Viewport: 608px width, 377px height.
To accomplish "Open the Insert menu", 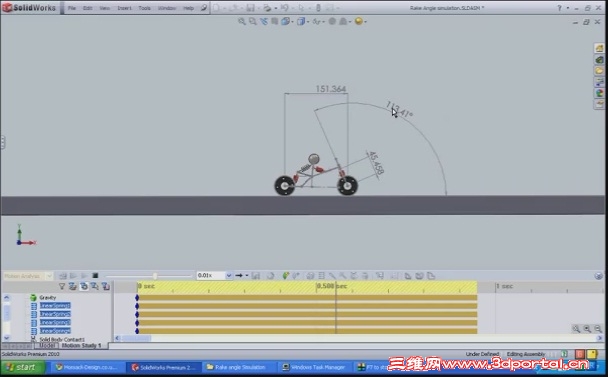I will click(x=124, y=8).
